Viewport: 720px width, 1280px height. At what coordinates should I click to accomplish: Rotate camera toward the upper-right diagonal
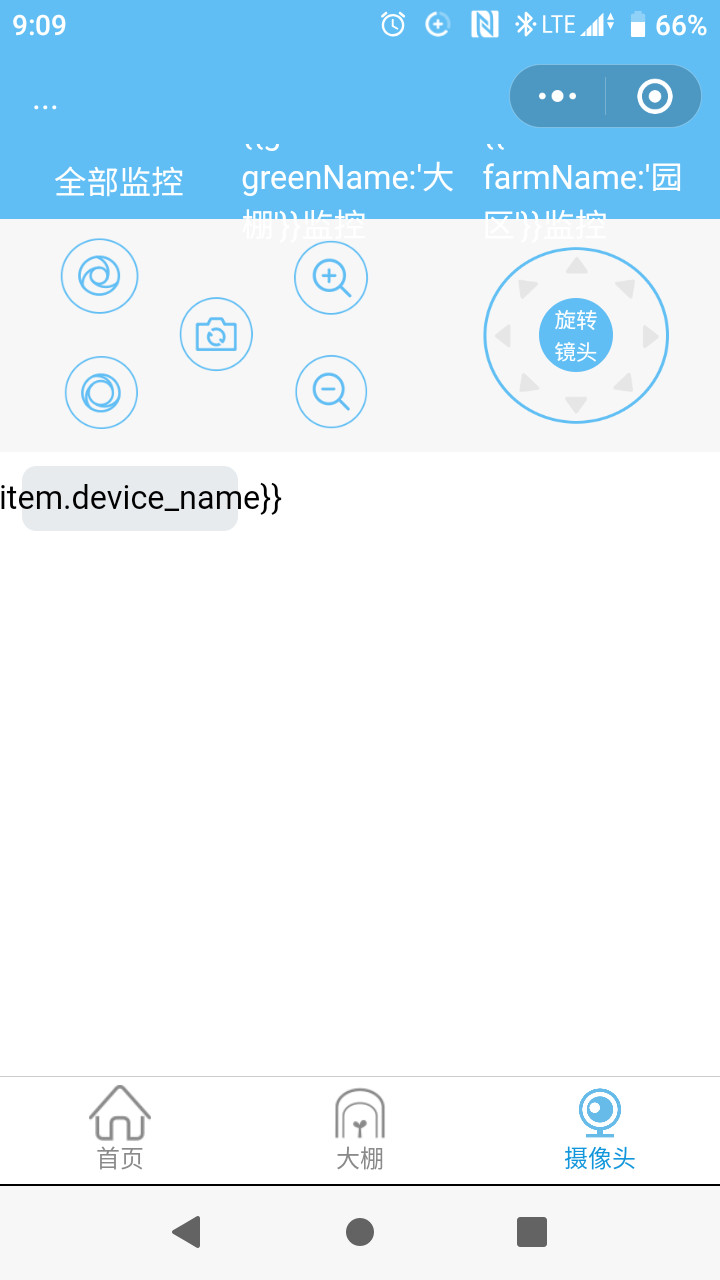[626, 288]
